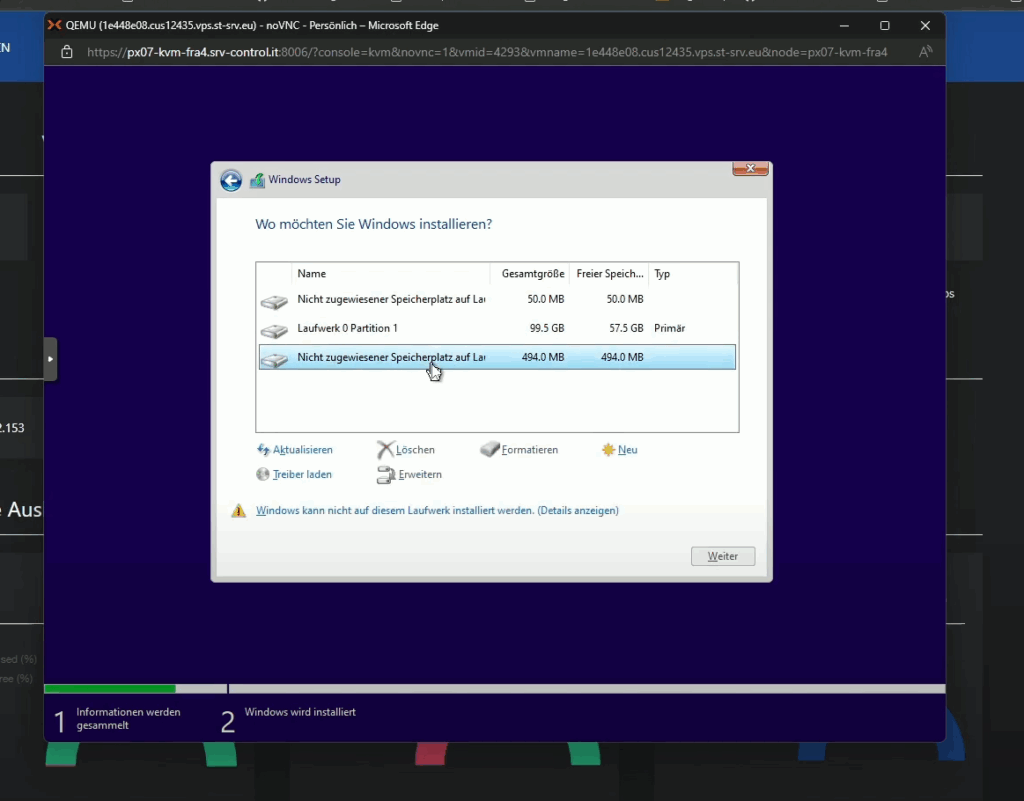Image resolution: width=1024 pixels, height=801 pixels.
Task: Click the 99.5 GB total size cell
Action: pos(547,328)
